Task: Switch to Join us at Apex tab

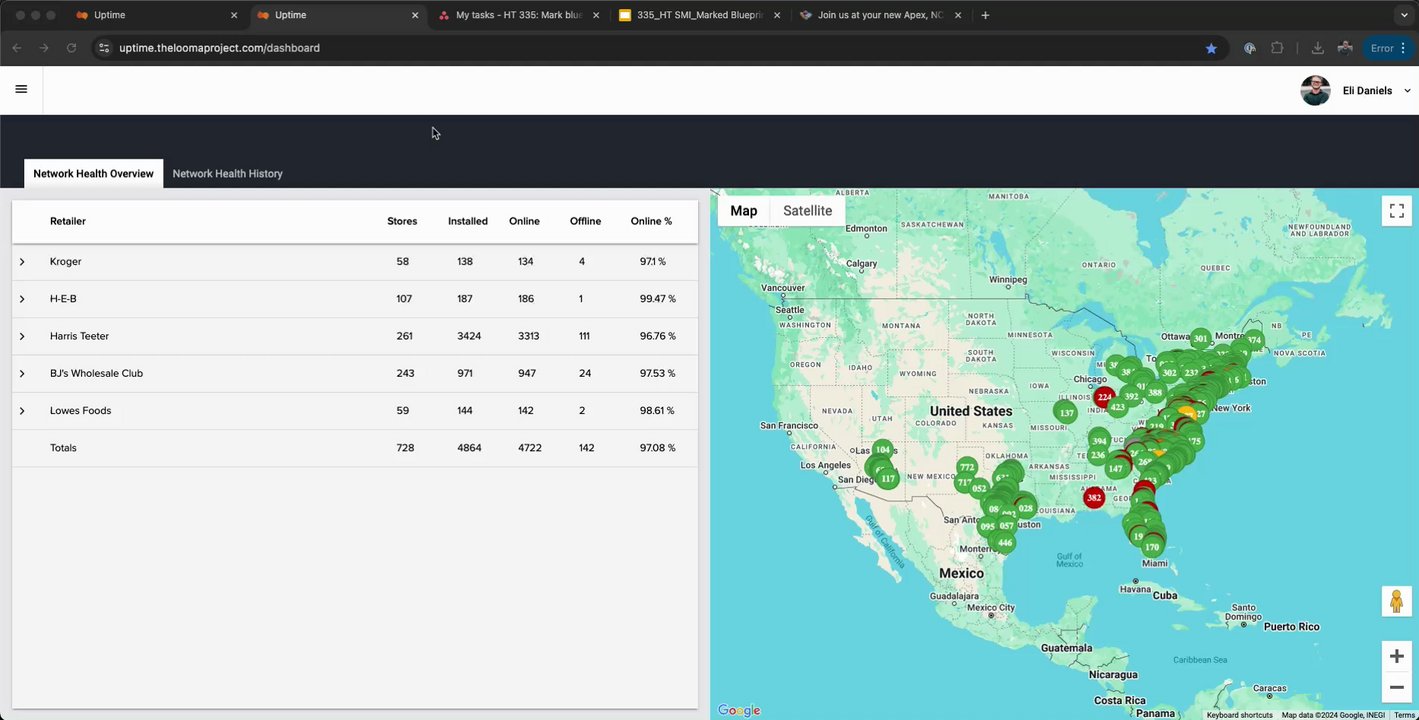Action: click(x=880, y=15)
